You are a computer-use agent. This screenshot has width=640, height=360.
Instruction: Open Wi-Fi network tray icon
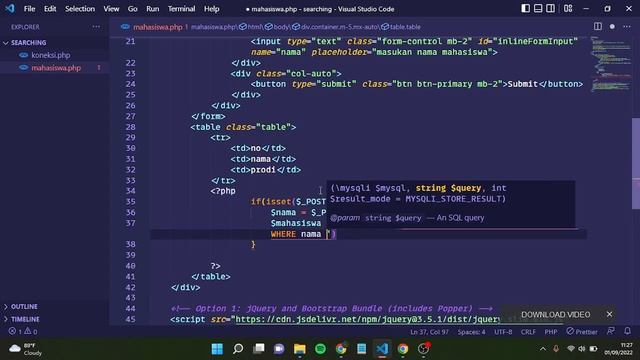click(571, 349)
